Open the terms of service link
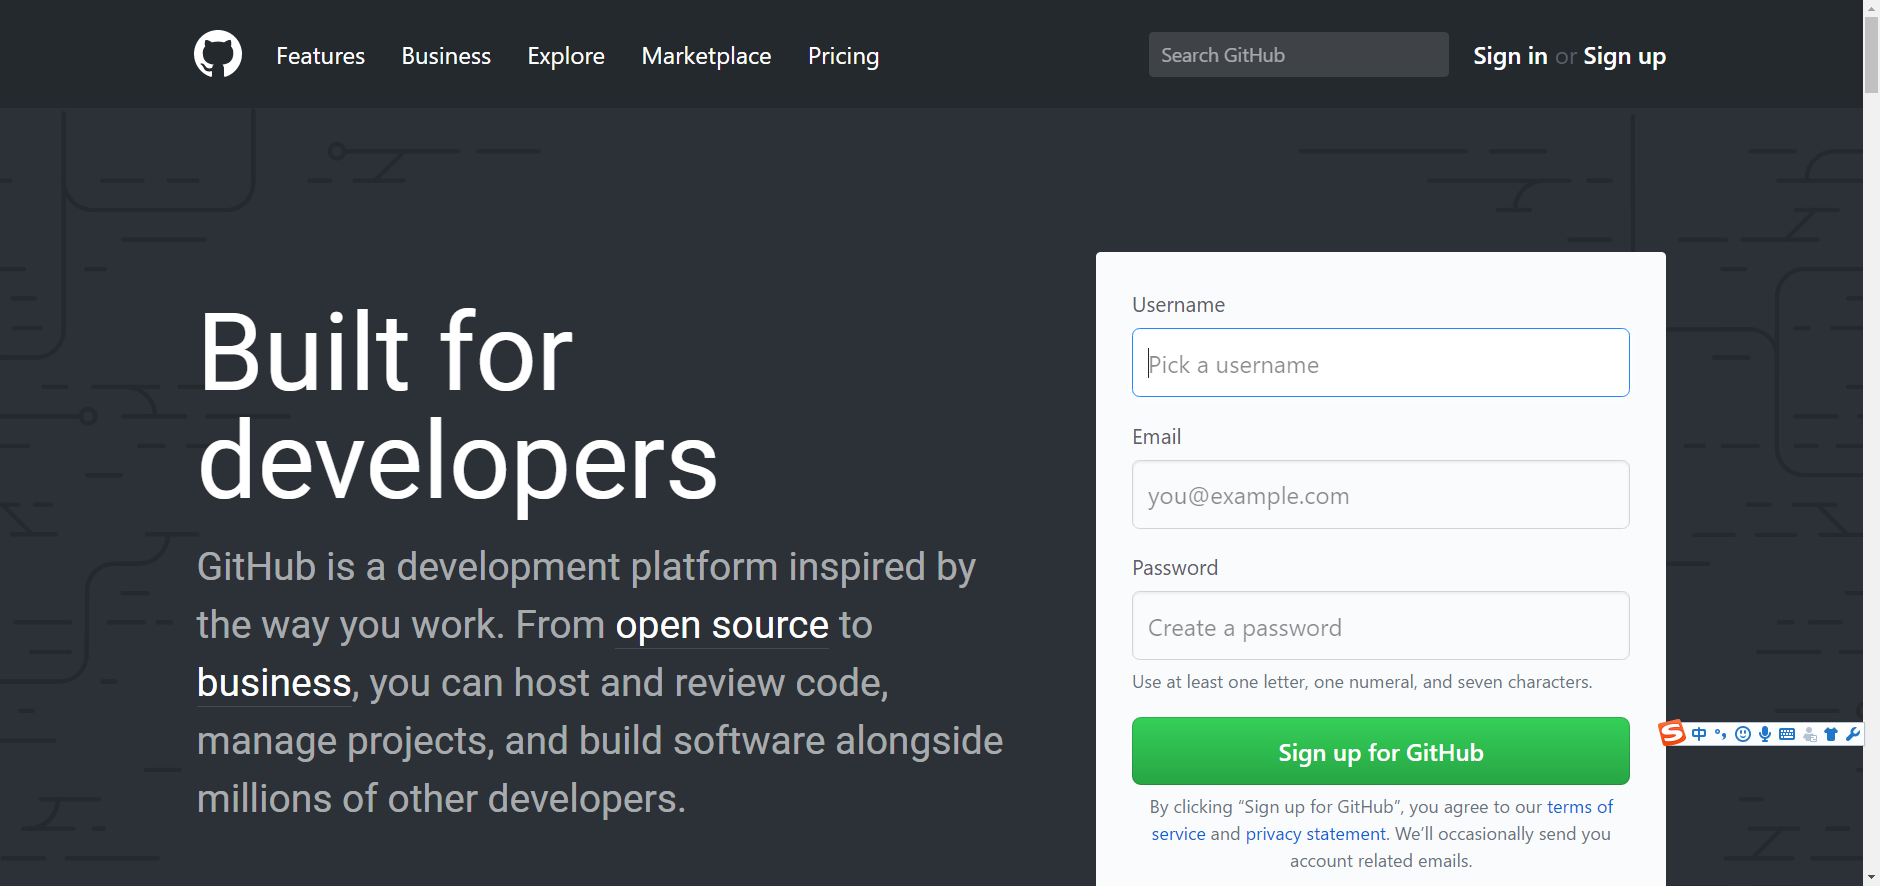Viewport: 1880px width, 886px height. coord(1580,807)
